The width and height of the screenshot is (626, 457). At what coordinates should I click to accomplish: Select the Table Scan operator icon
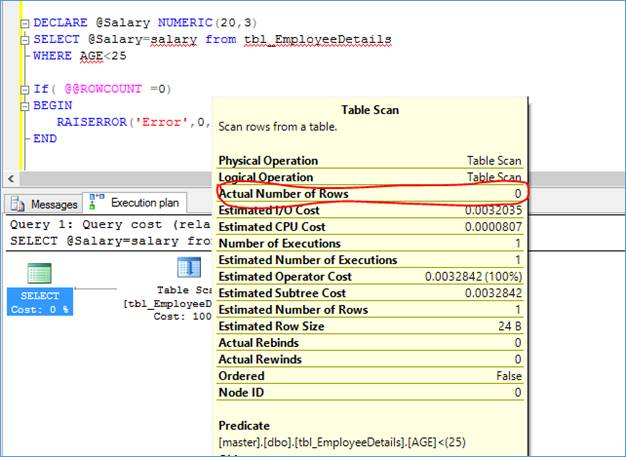(x=189, y=267)
